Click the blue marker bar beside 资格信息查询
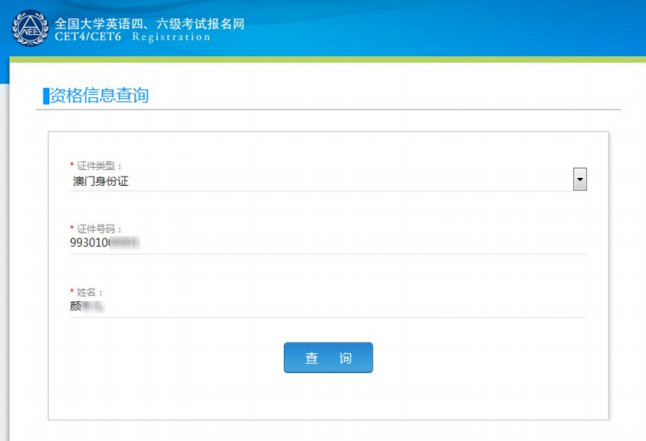646x441 pixels. pos(45,96)
